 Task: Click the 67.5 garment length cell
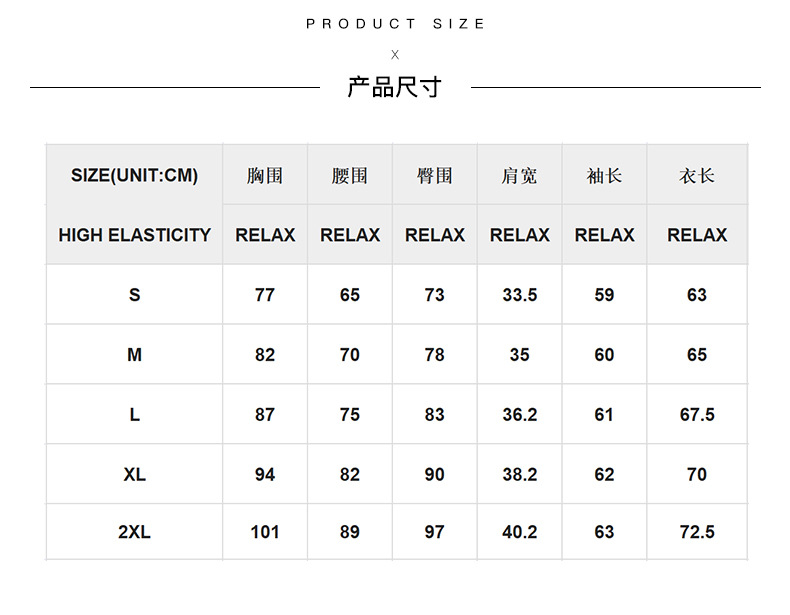tap(697, 414)
